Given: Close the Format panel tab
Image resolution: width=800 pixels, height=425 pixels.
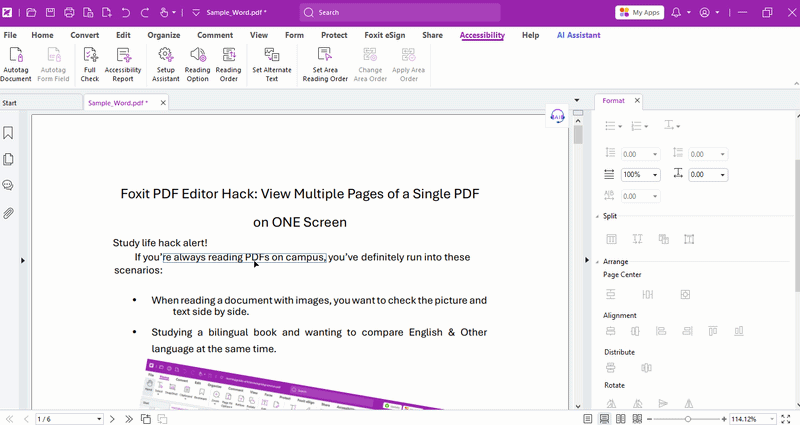Looking at the screenshot, I should (637, 101).
